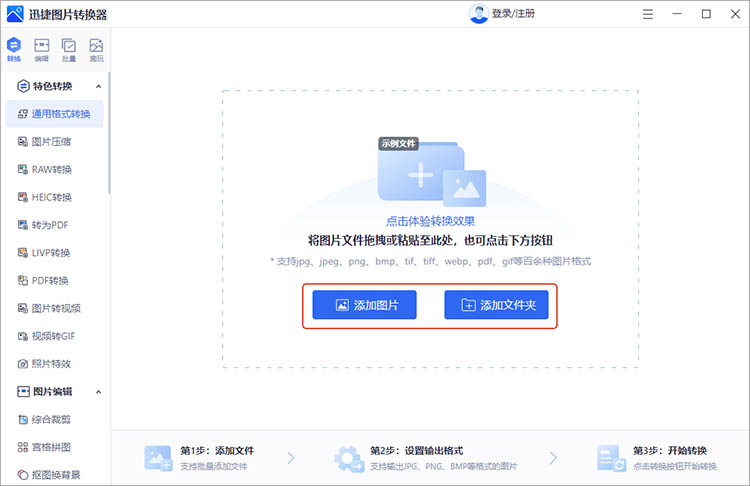
Task: Click the step 3 document convert icon
Action: pyautogui.click(x=611, y=458)
